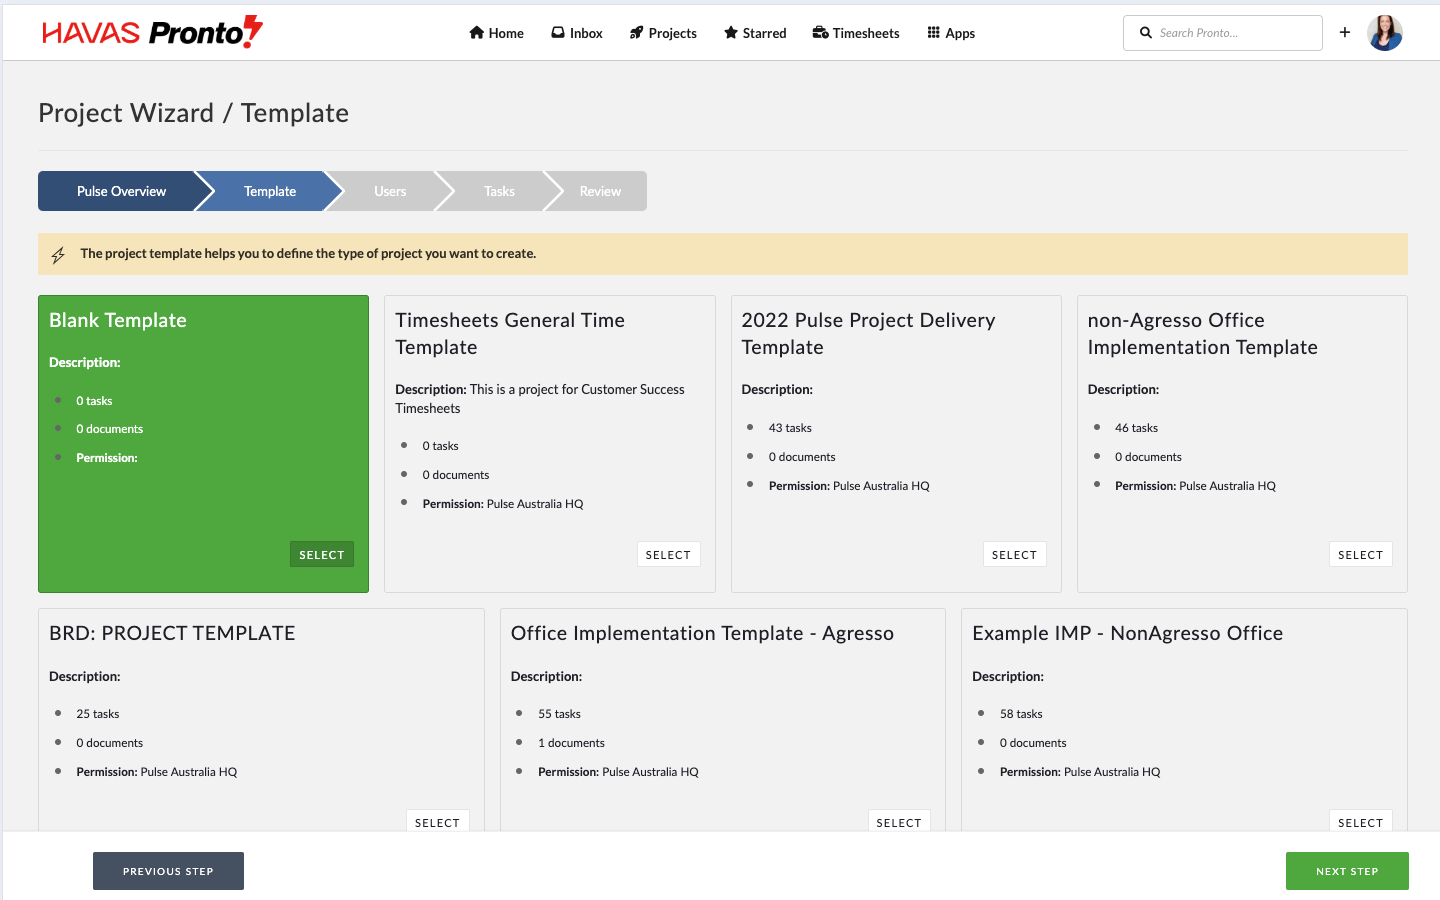
Task: Select the Blank Template
Action: (x=322, y=555)
